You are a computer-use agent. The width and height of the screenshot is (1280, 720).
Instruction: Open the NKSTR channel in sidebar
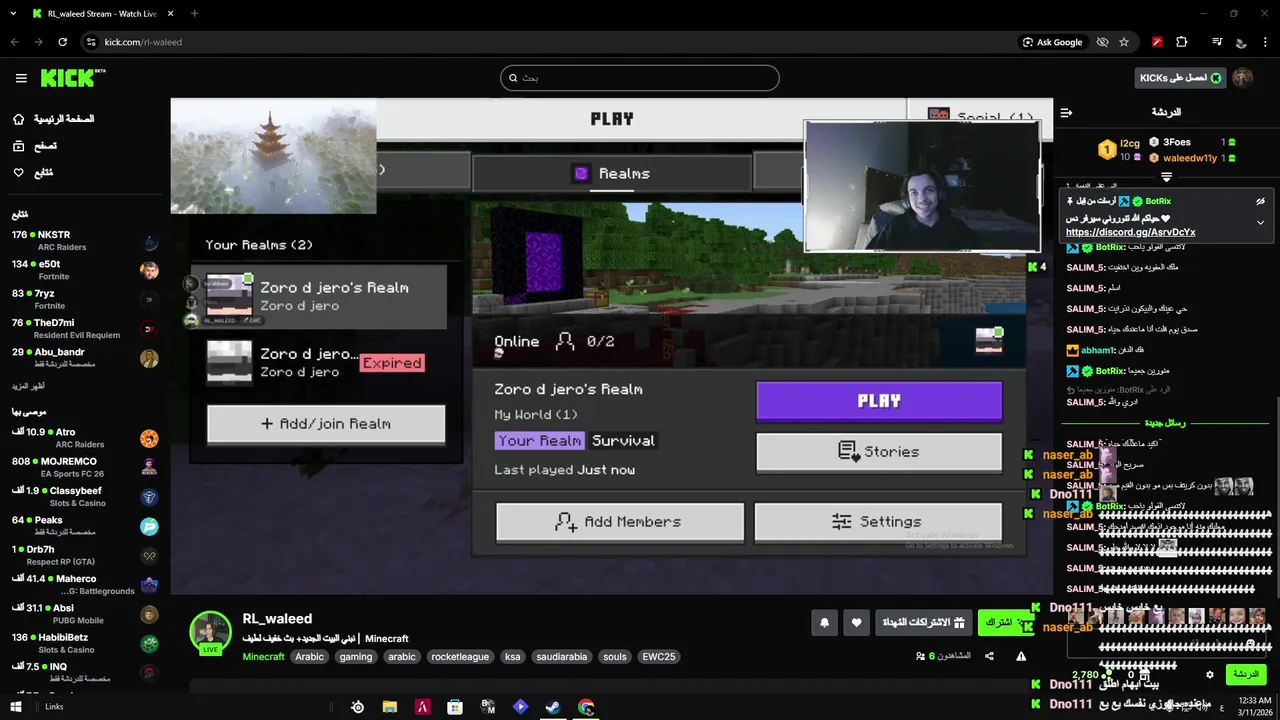[x=85, y=241]
